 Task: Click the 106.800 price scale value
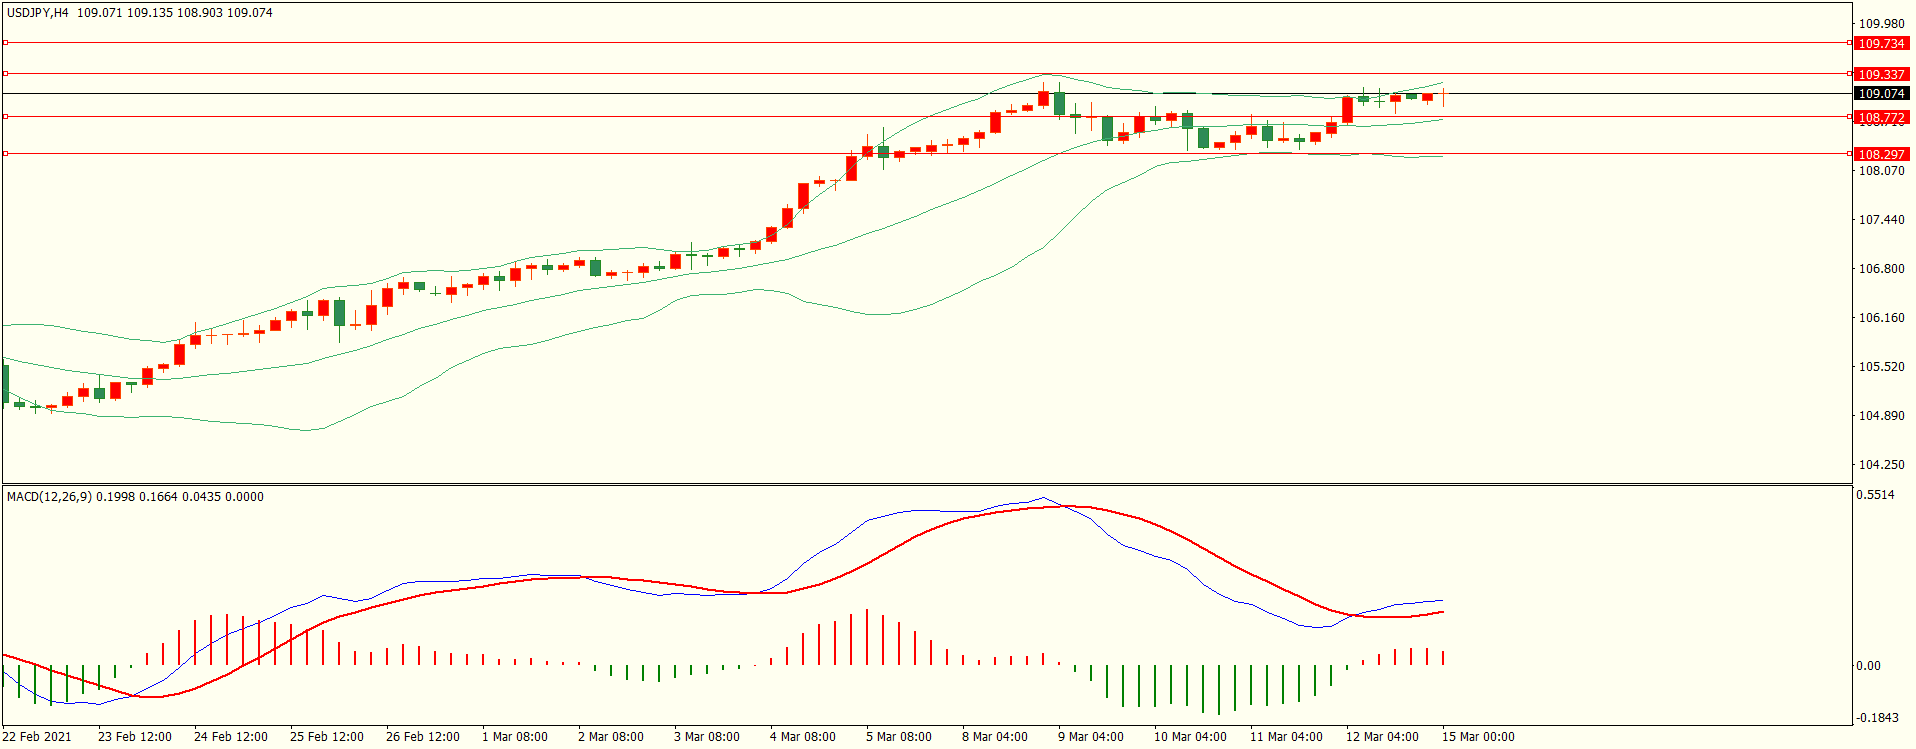tap(1881, 269)
